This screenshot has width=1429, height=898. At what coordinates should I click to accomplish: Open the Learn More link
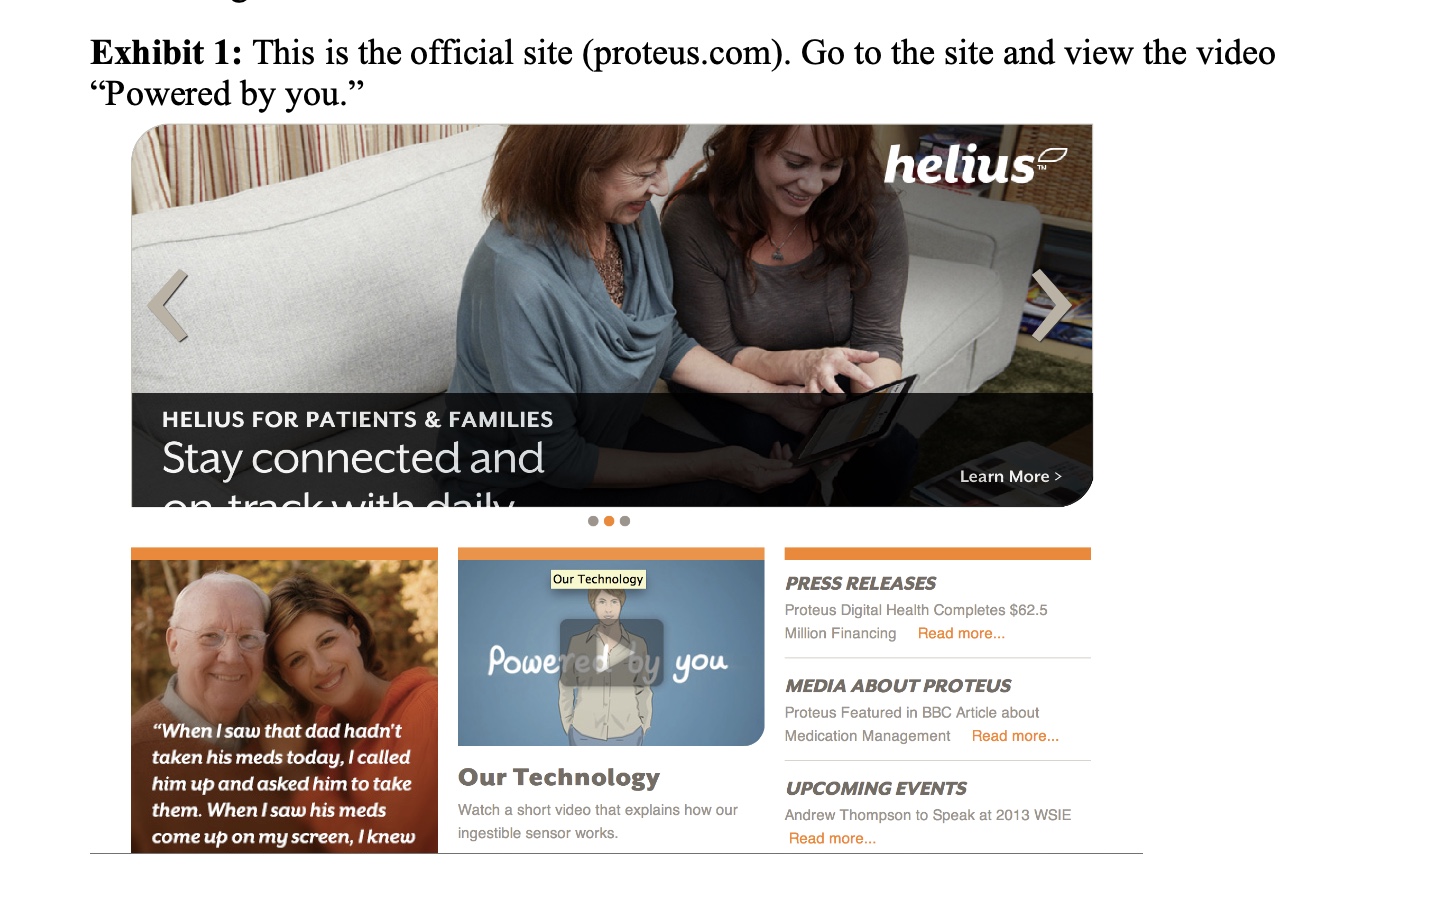(1010, 477)
